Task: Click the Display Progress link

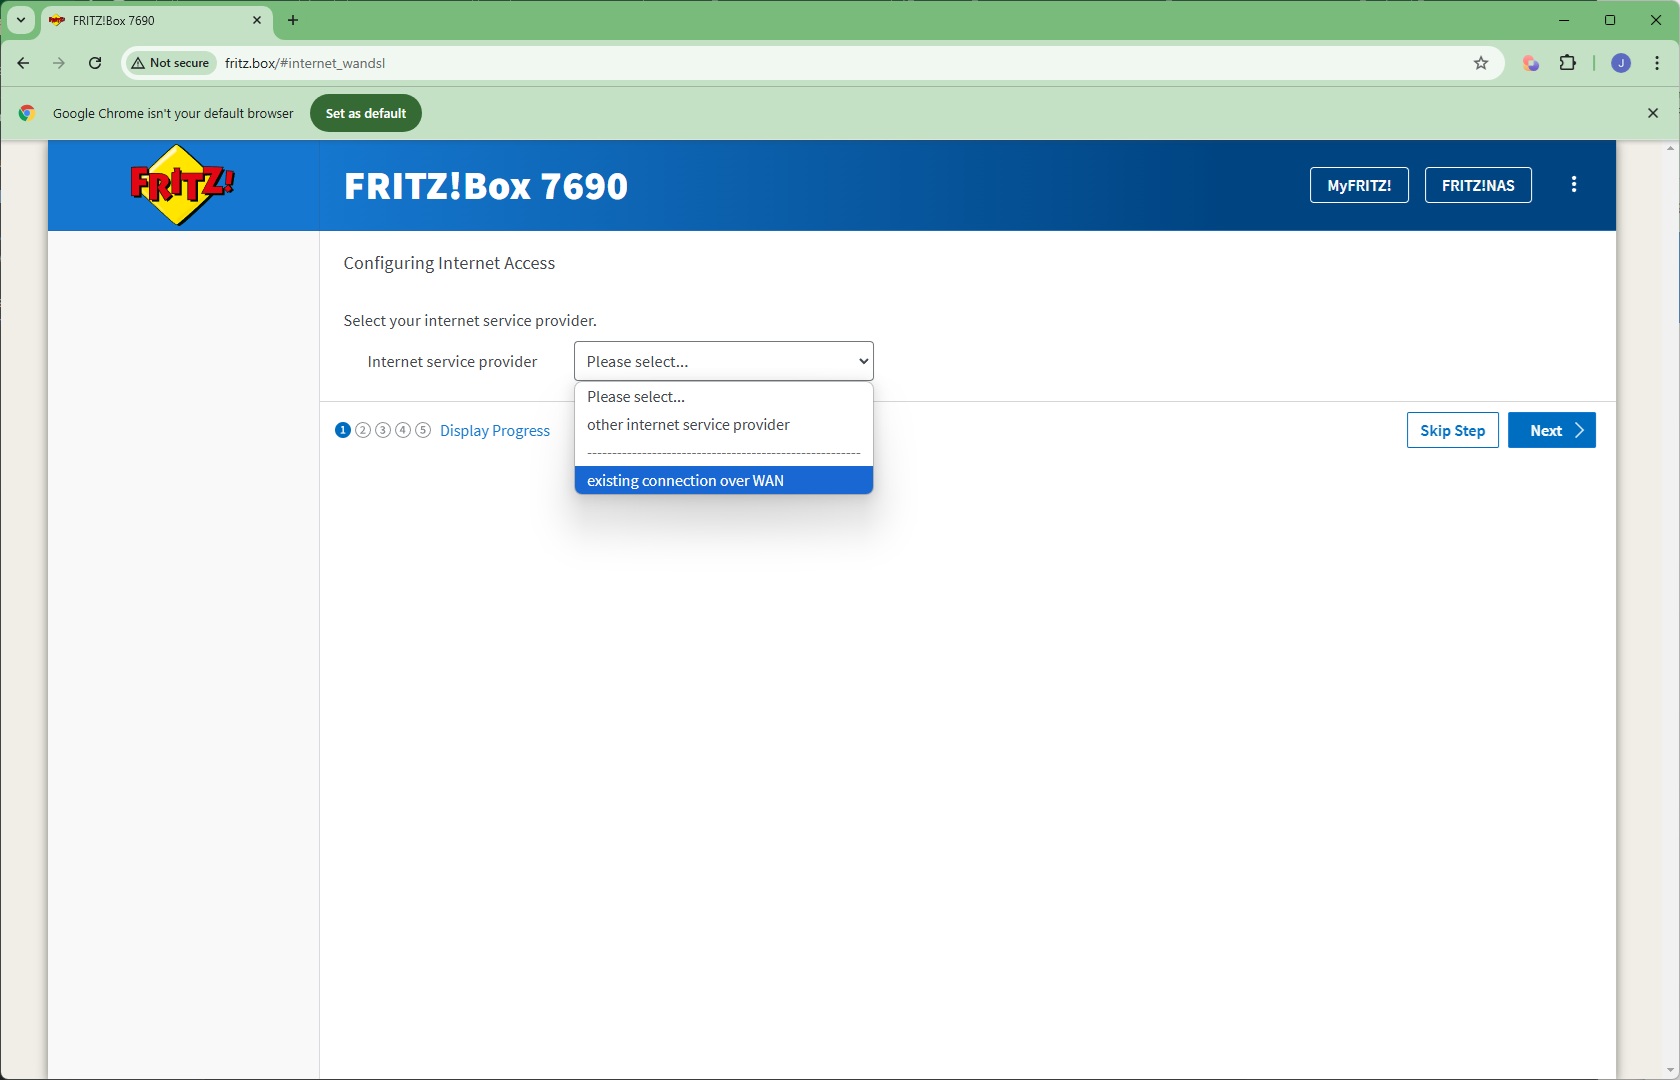Action: [x=495, y=431]
